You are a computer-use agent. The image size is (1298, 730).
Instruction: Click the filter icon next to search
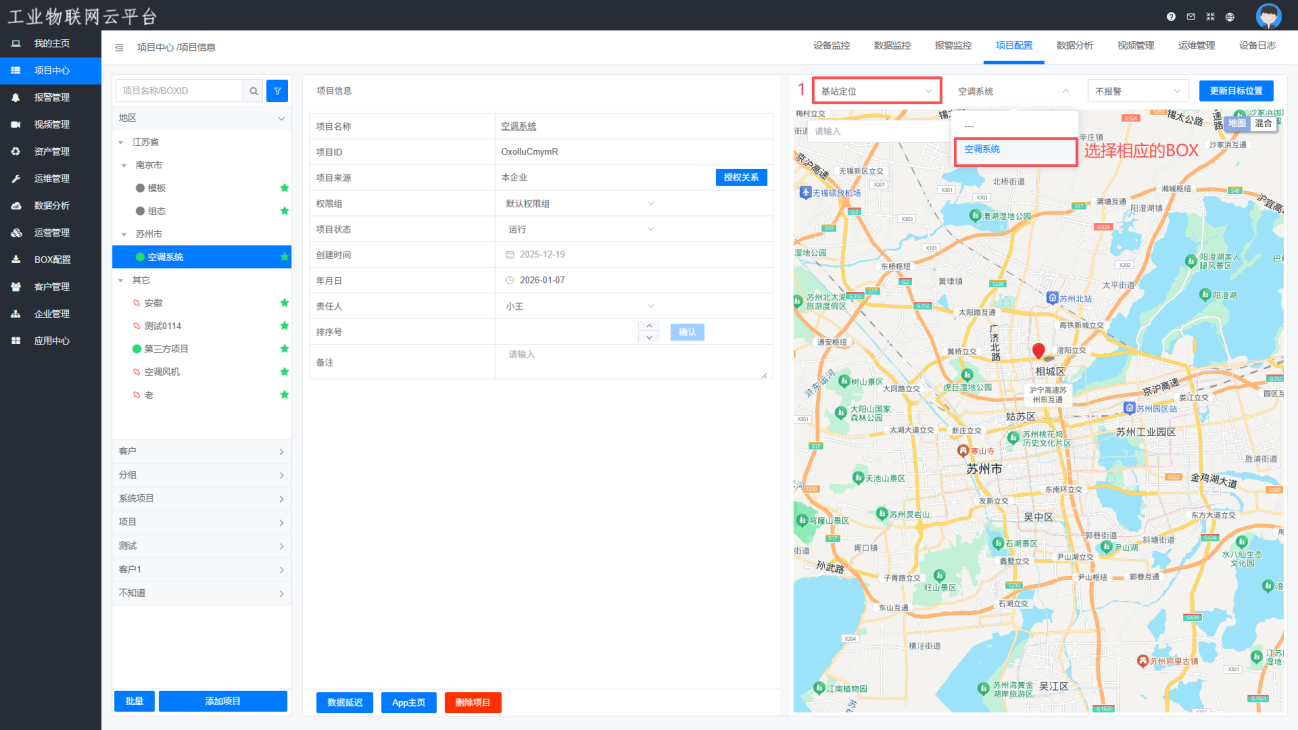point(277,91)
